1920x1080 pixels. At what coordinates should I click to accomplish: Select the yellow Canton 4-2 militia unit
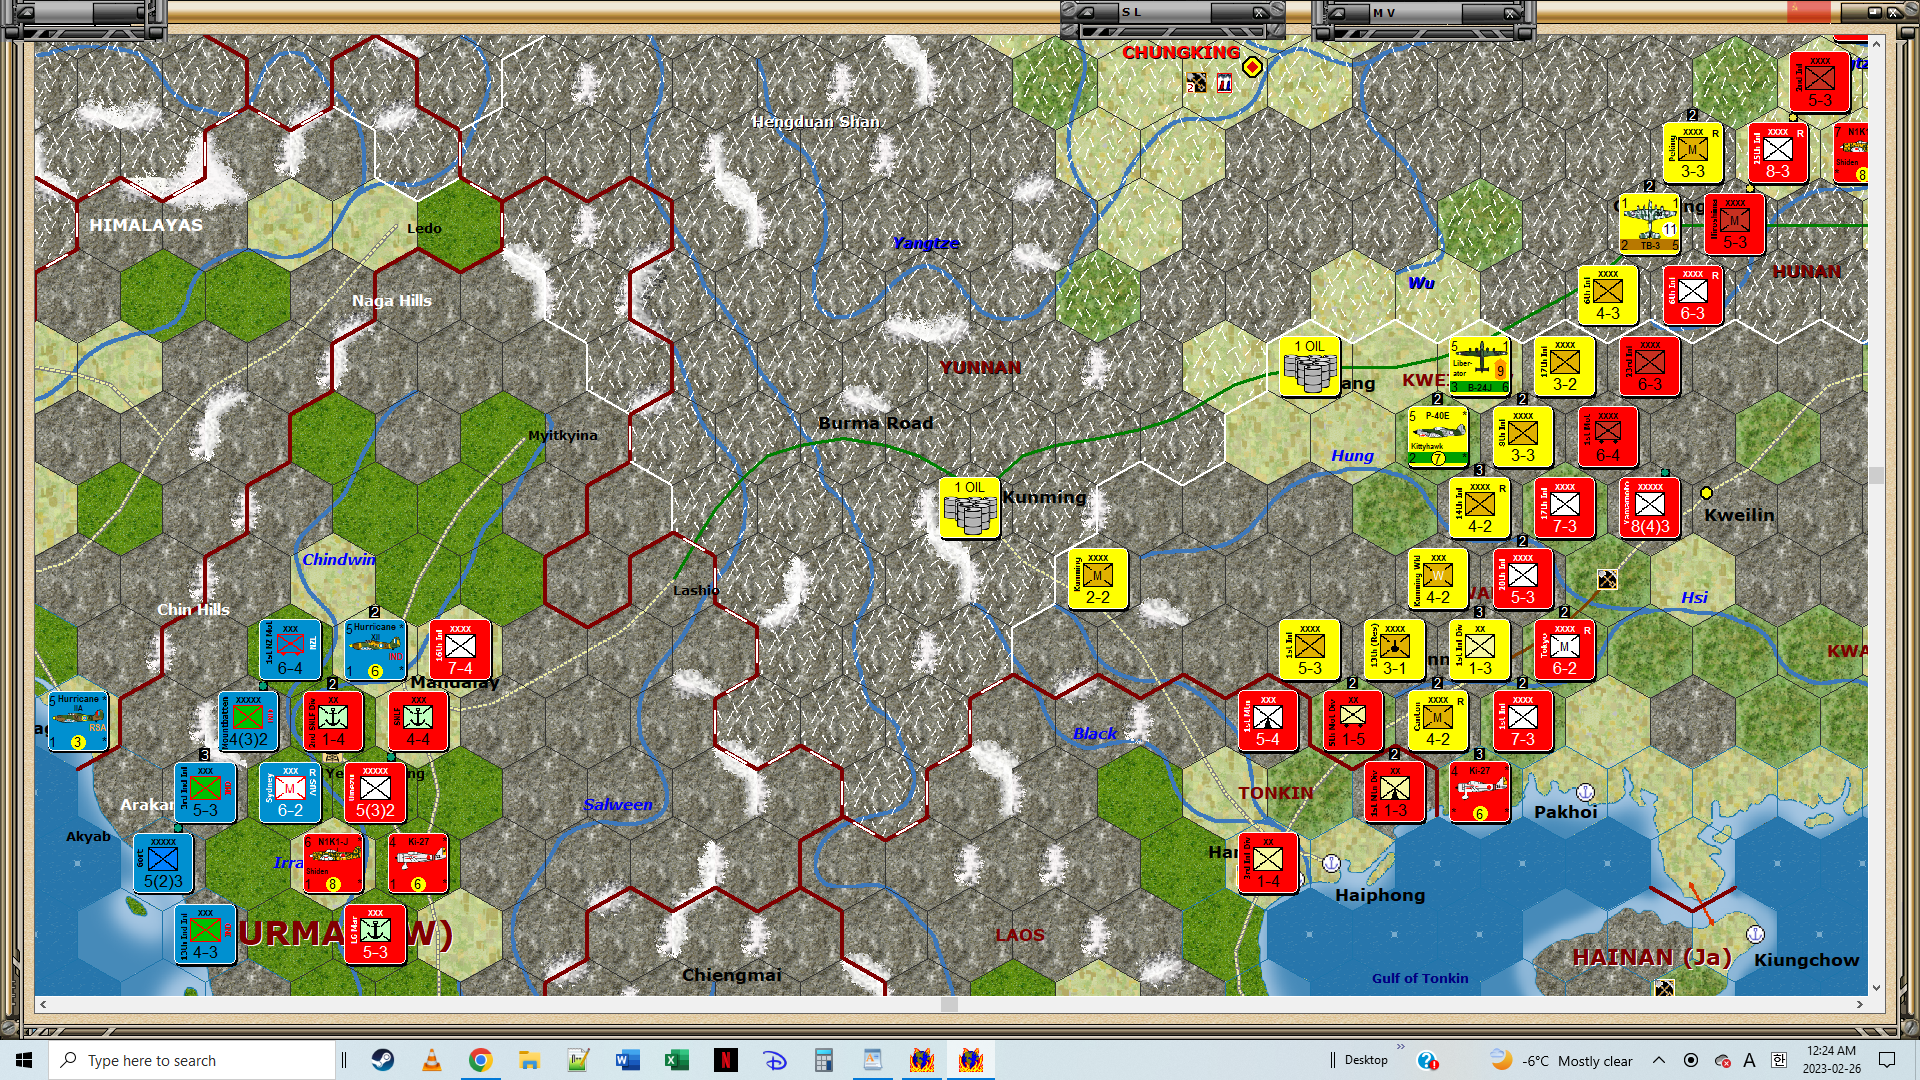(1437, 721)
